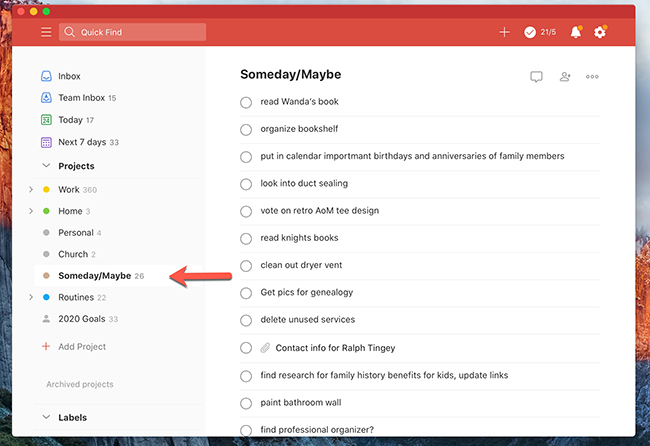Click attachment paperclip on Ralph Tingey task
650x446 pixels.
point(265,348)
